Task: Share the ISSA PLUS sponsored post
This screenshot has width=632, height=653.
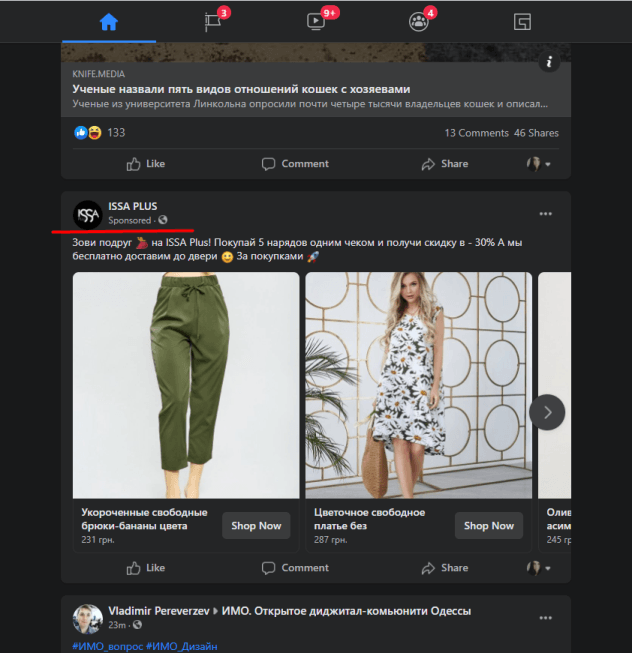Action: 445,568
